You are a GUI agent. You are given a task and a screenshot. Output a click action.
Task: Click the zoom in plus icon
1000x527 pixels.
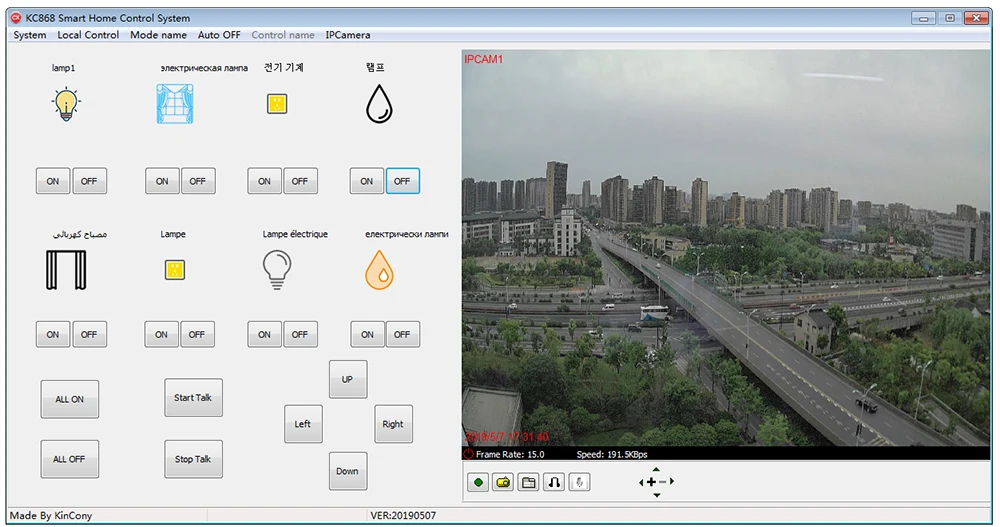coord(651,482)
